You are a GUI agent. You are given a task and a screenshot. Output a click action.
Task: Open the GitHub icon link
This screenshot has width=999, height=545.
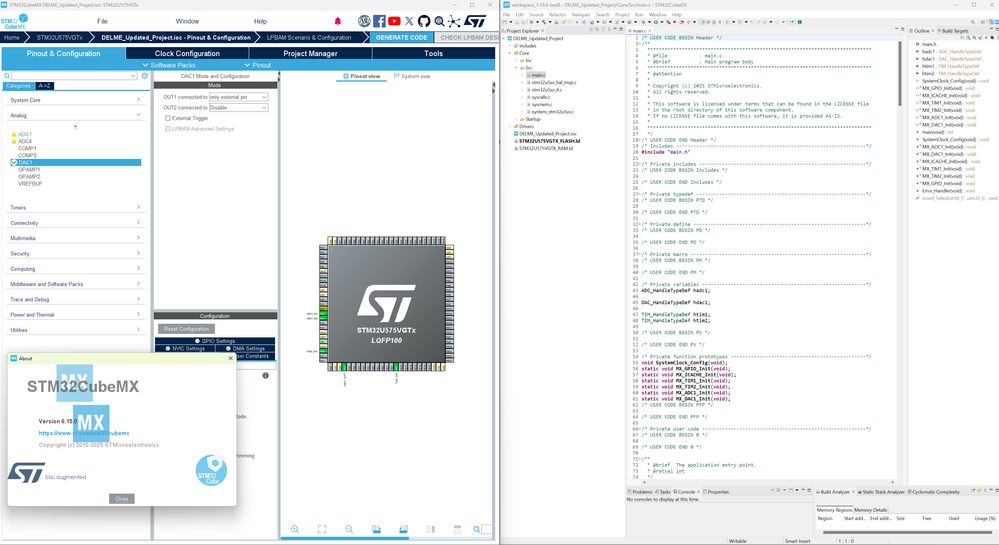click(x=423, y=21)
